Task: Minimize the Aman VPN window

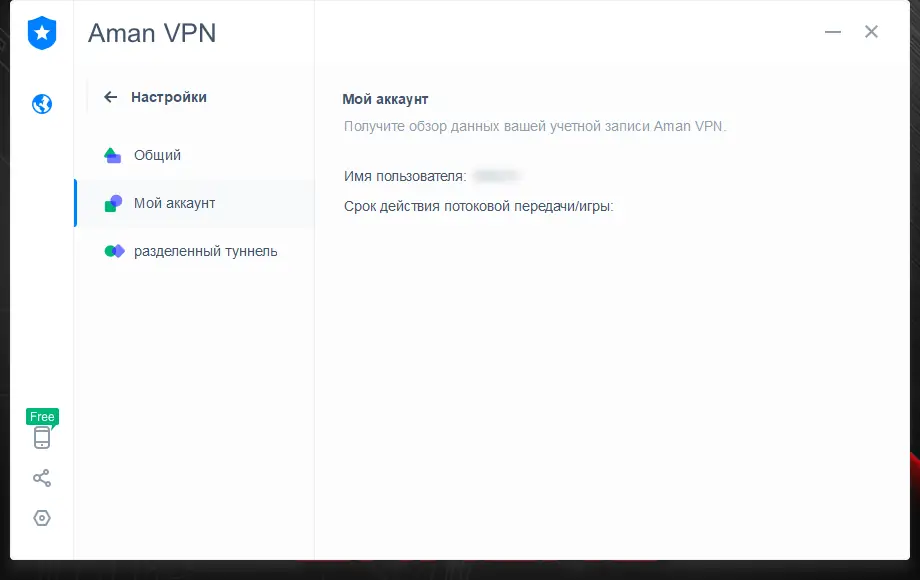Action: tap(832, 31)
